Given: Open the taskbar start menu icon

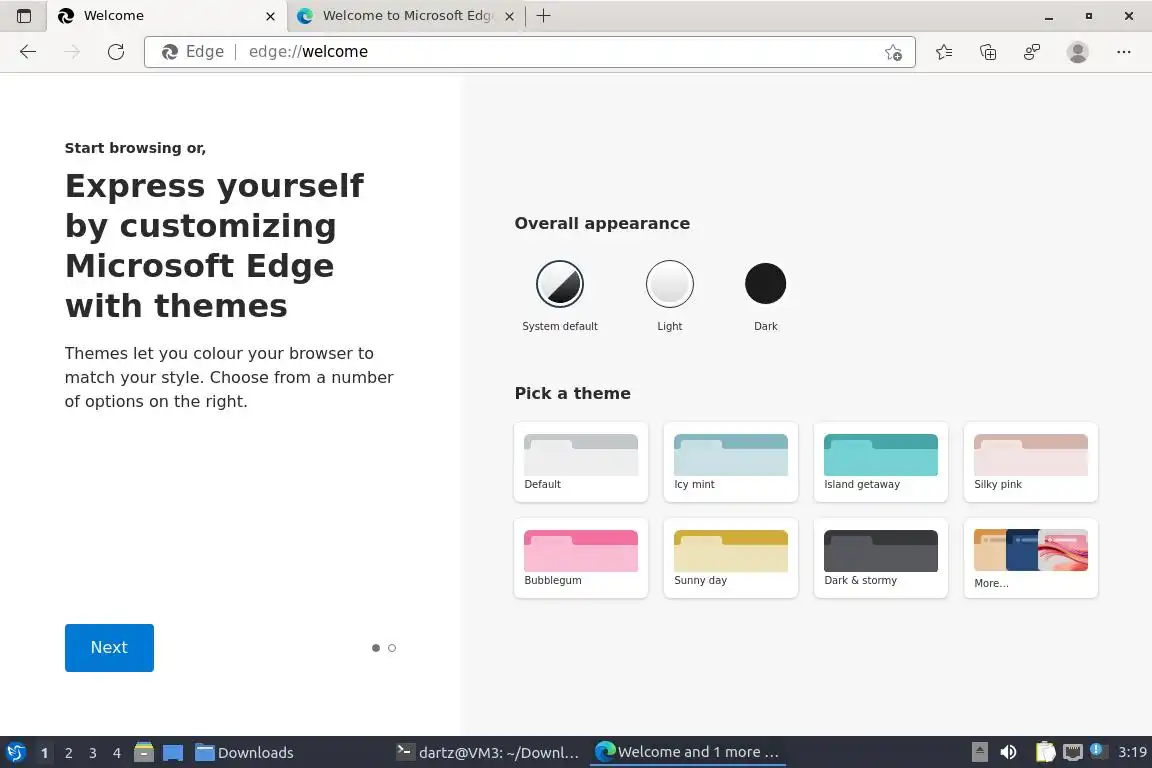Looking at the screenshot, I should coord(15,752).
